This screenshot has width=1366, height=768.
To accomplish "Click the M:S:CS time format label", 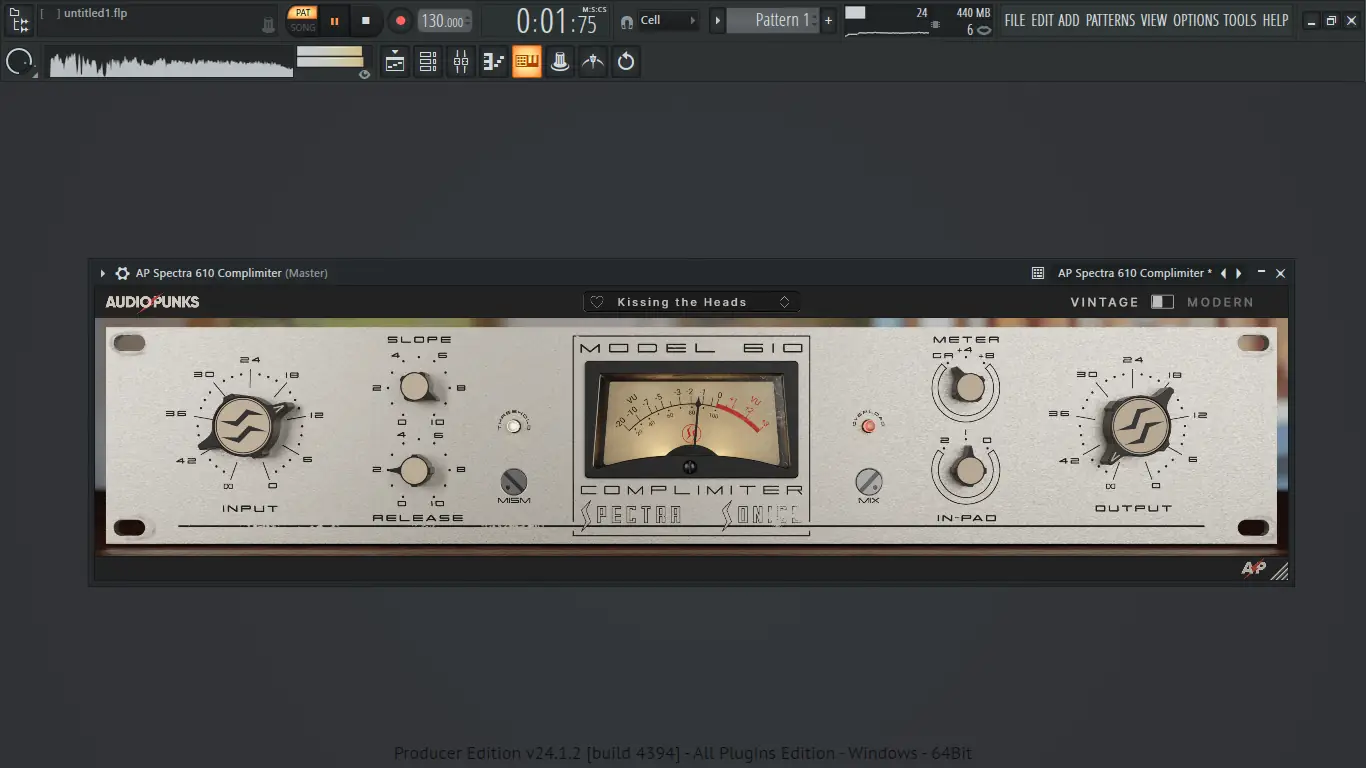I will [x=594, y=9].
